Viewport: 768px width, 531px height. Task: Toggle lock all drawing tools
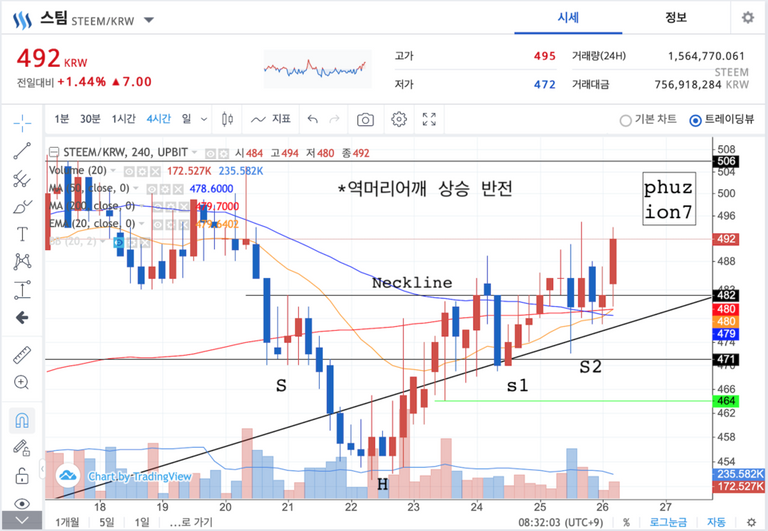click(22, 476)
